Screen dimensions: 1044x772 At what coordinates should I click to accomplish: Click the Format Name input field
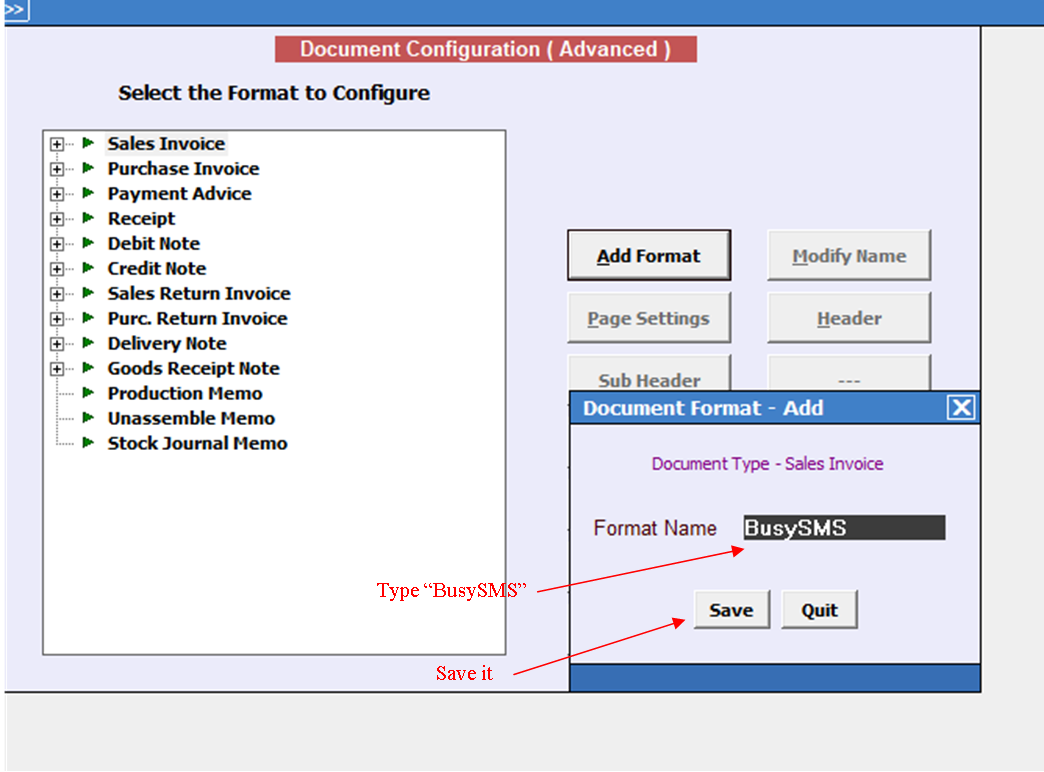point(844,528)
